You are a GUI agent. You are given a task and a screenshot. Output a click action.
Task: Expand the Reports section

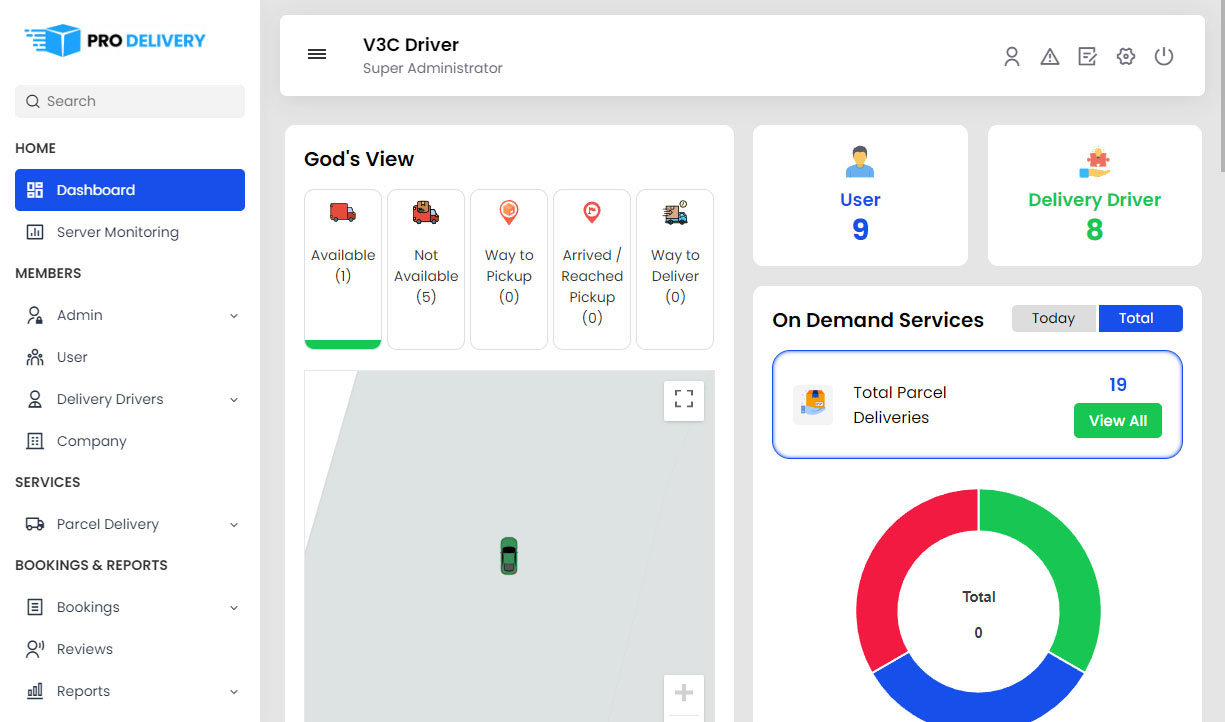point(129,691)
